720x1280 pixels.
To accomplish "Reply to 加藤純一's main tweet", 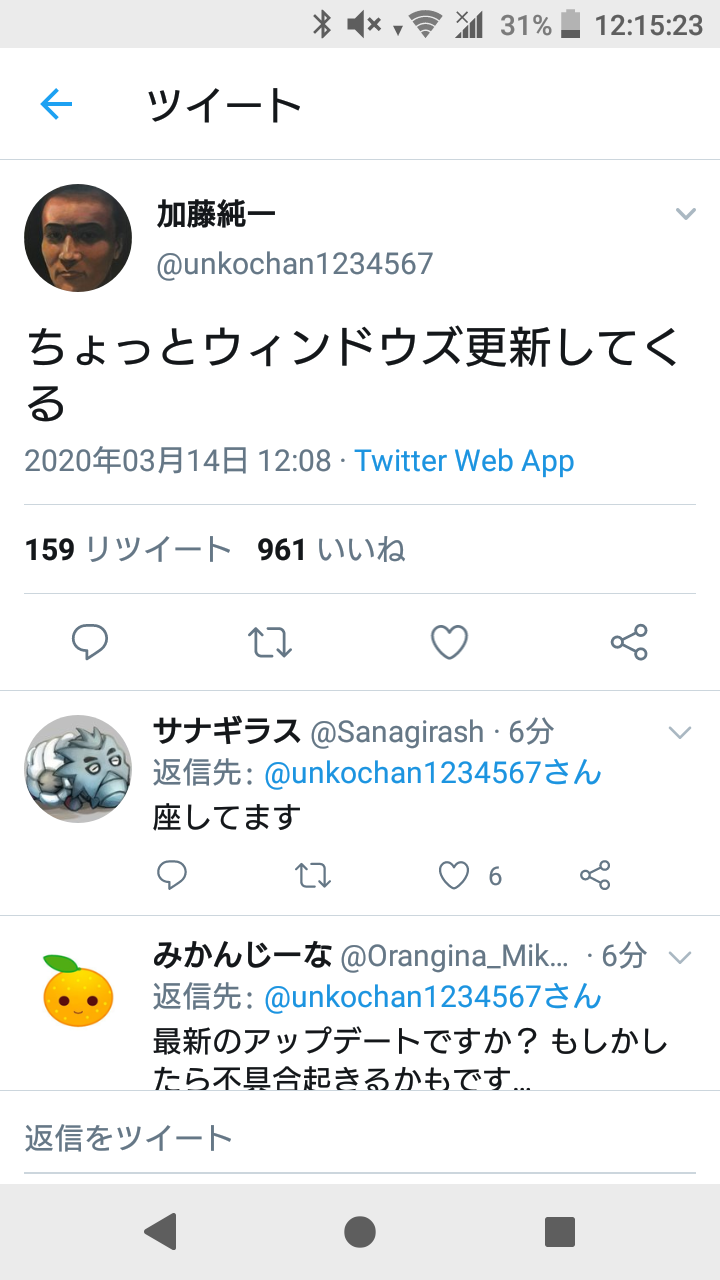I will pos(90,642).
